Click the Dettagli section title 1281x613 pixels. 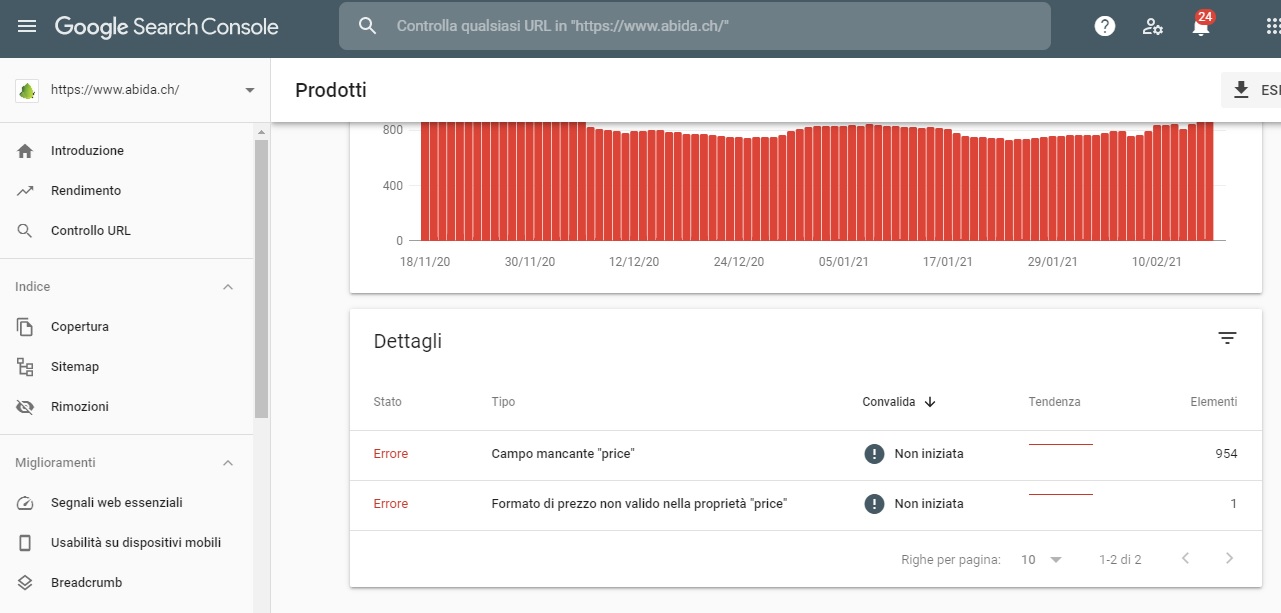click(x=408, y=341)
